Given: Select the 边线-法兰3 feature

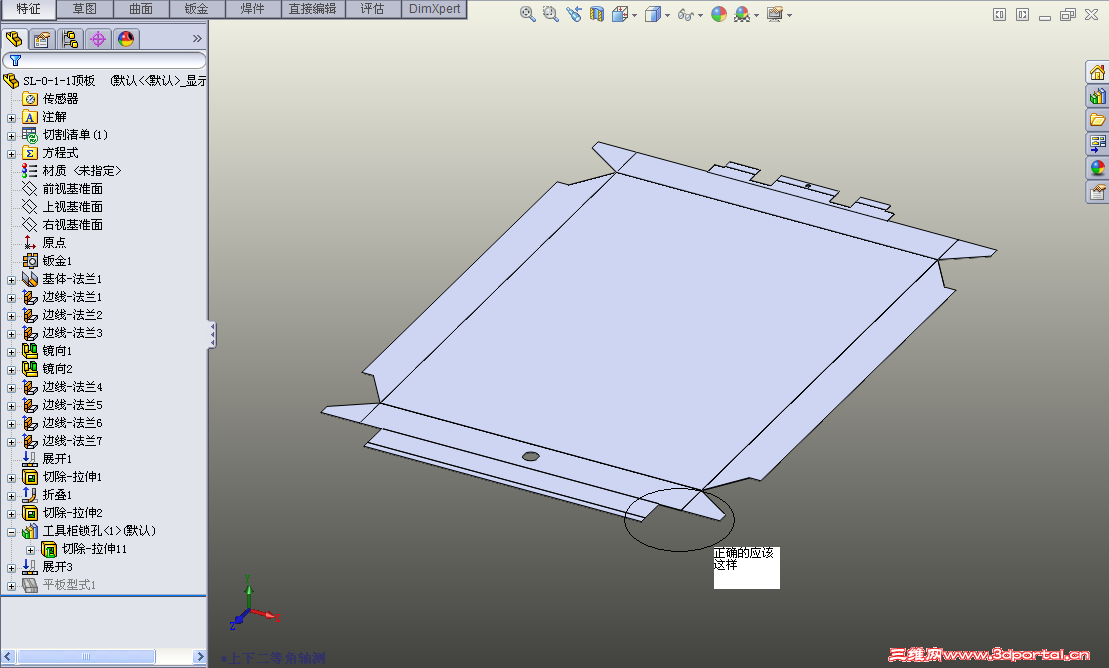Looking at the screenshot, I should (x=72, y=333).
